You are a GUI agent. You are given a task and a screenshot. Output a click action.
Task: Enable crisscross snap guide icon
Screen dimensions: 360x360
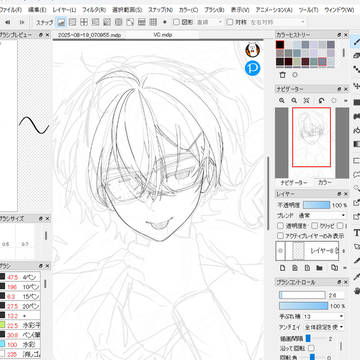[84, 22]
